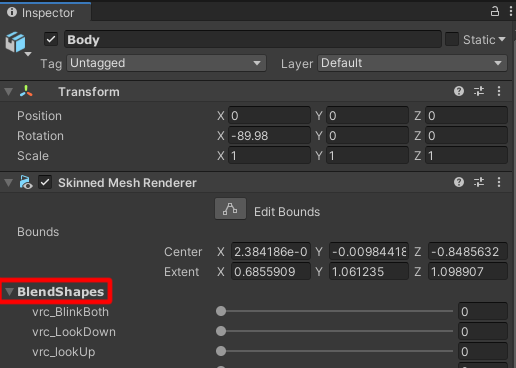Open the GameObject icon dropdown arrow
516x368 pixels.
[28, 54]
